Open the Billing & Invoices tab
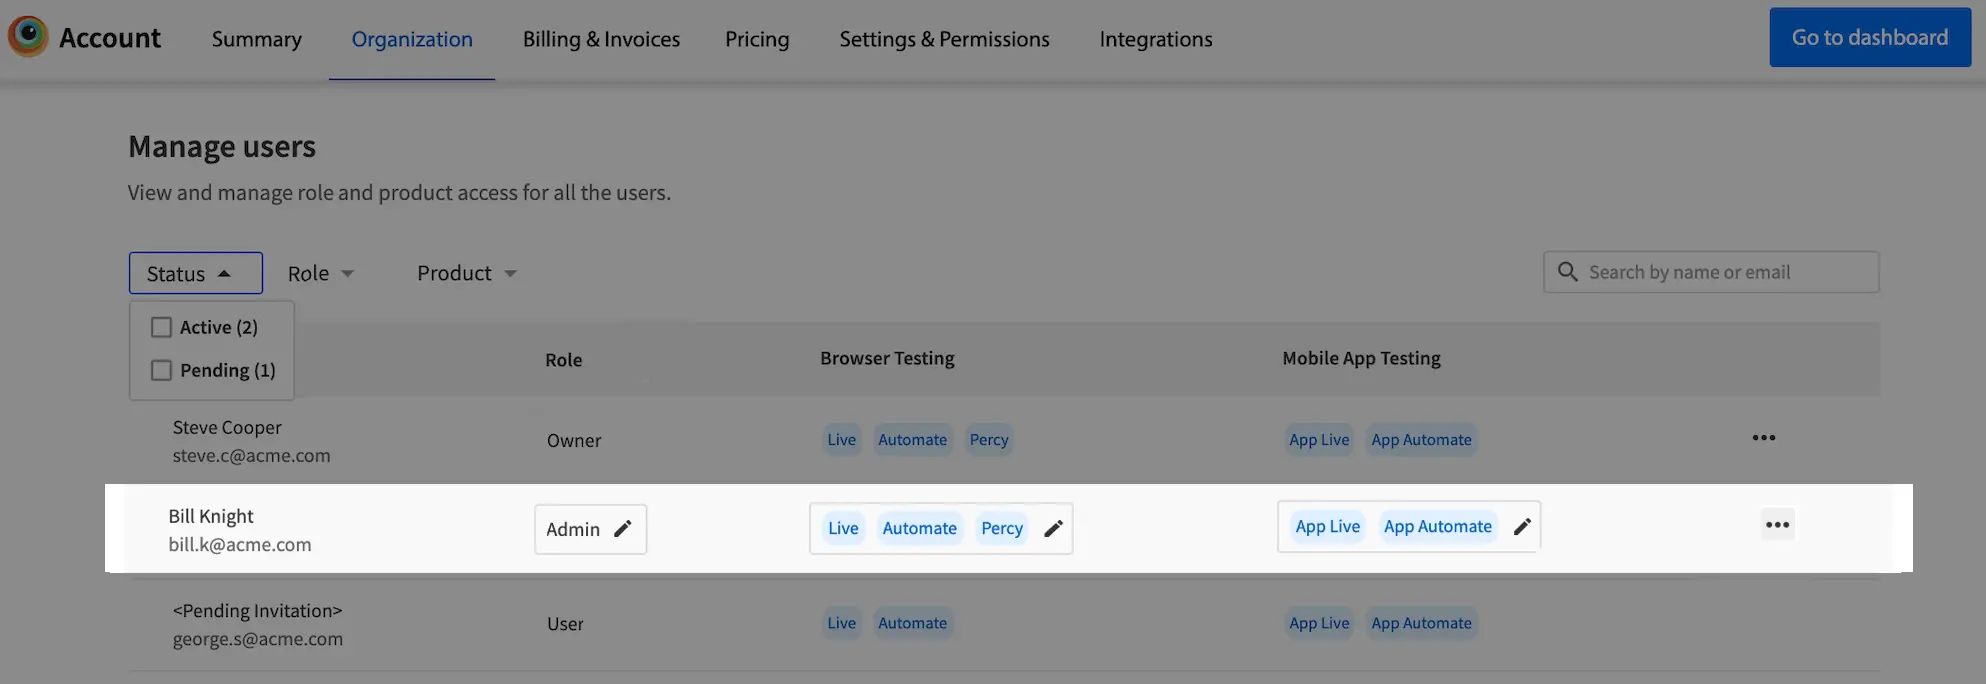 tap(601, 39)
